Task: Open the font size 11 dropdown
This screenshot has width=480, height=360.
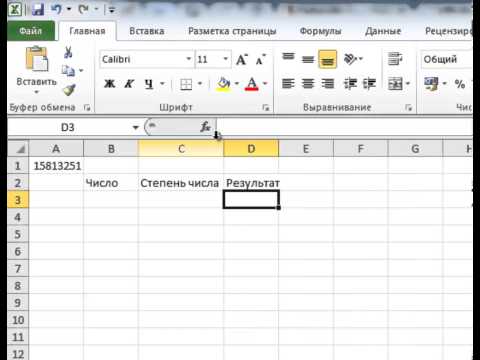Action: click(x=226, y=59)
